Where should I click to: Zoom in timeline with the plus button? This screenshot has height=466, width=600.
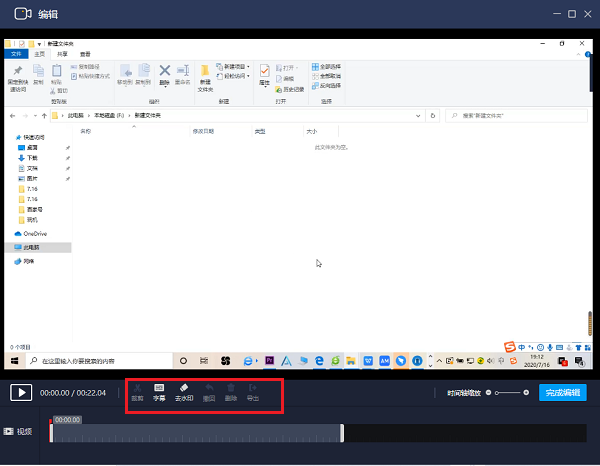click(526, 393)
